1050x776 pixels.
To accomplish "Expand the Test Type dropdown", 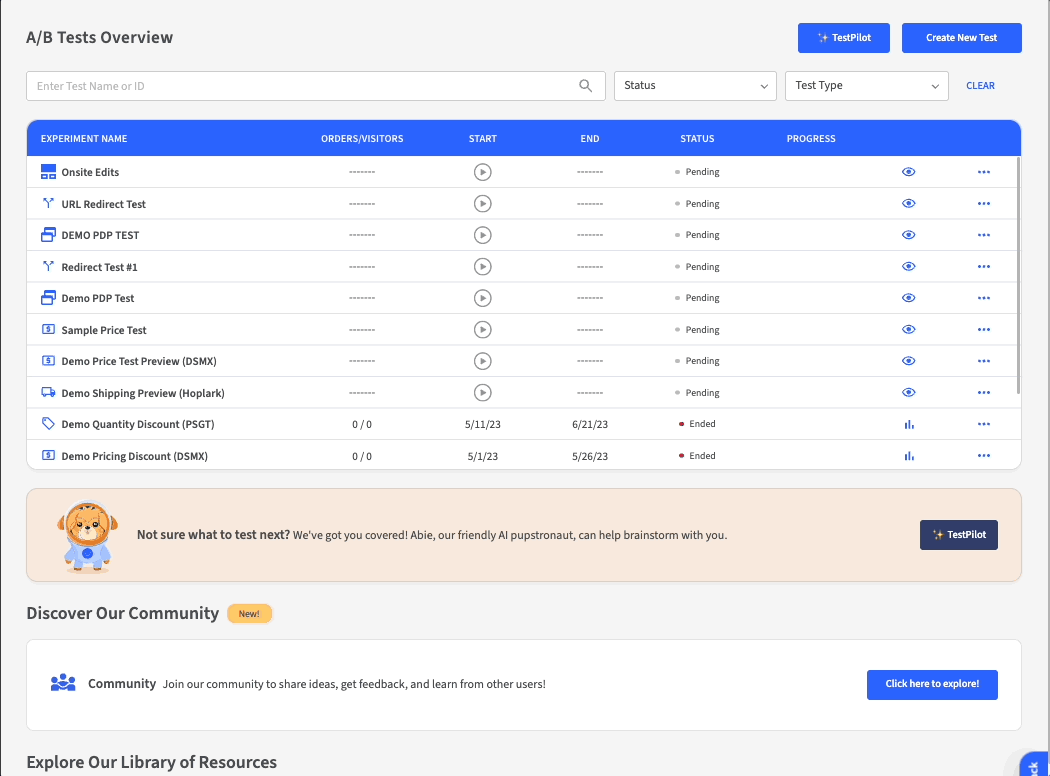I will [866, 86].
